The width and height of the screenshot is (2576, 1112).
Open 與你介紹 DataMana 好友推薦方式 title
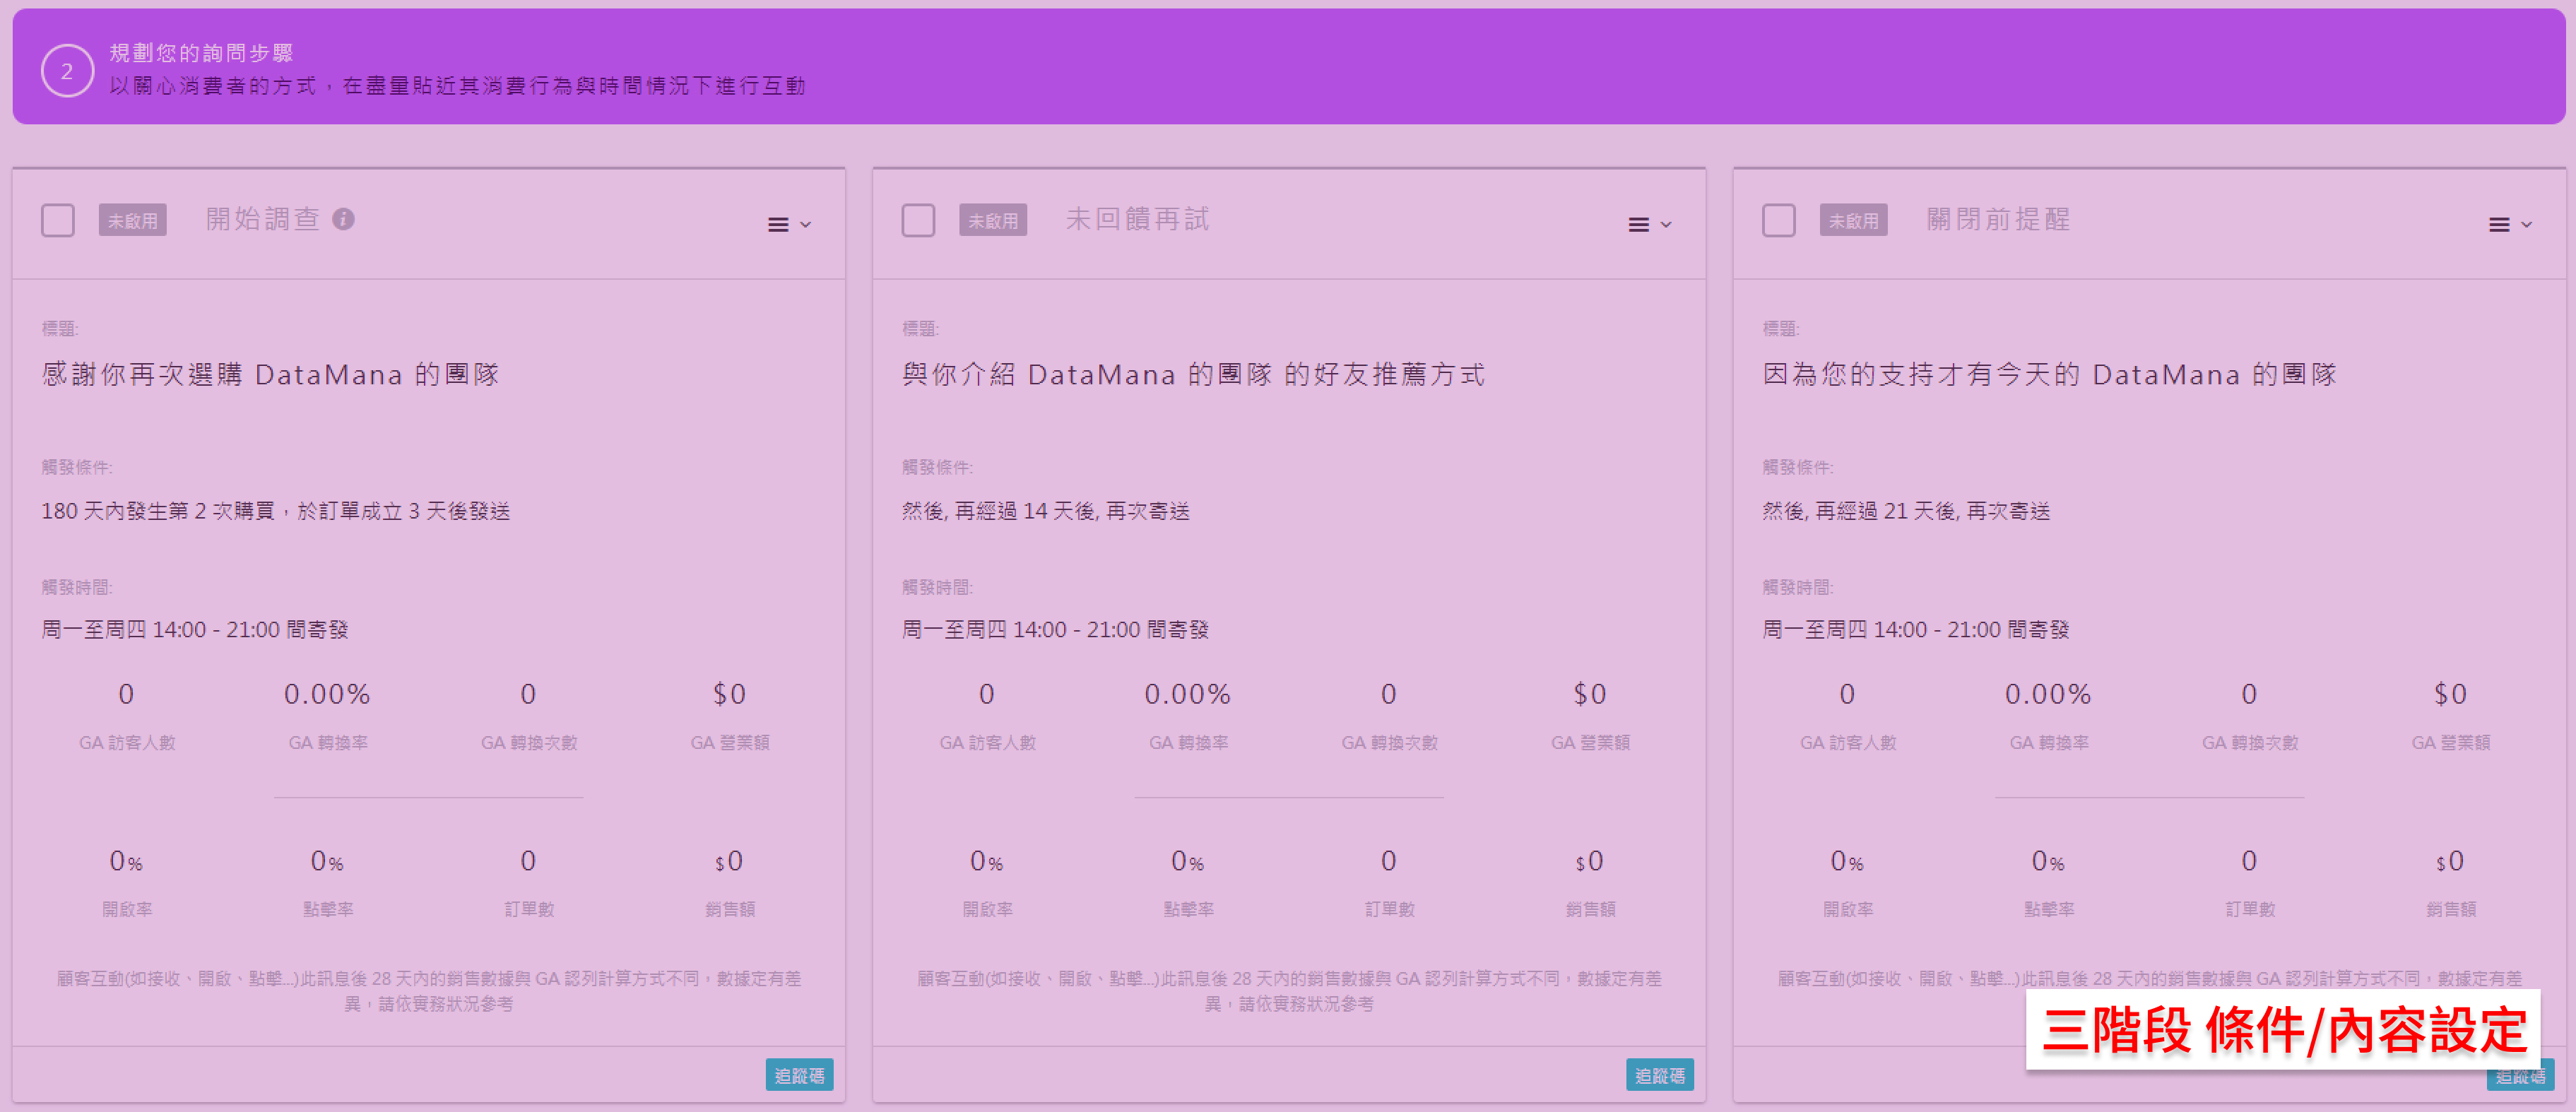(x=1193, y=375)
